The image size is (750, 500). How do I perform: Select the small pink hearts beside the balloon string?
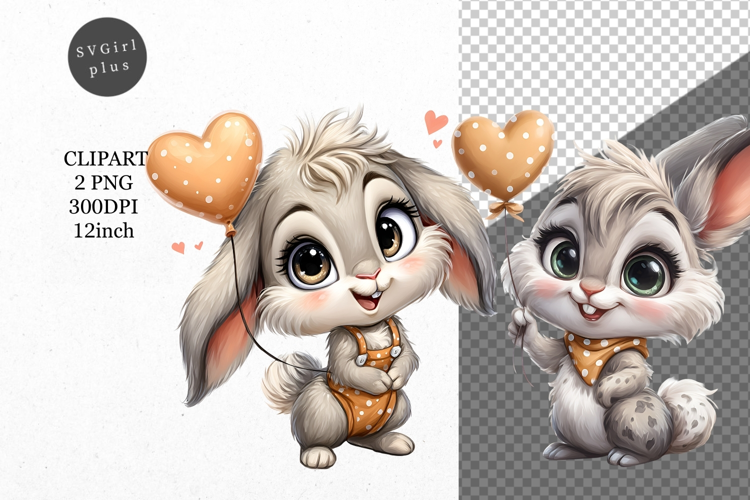coord(185,246)
